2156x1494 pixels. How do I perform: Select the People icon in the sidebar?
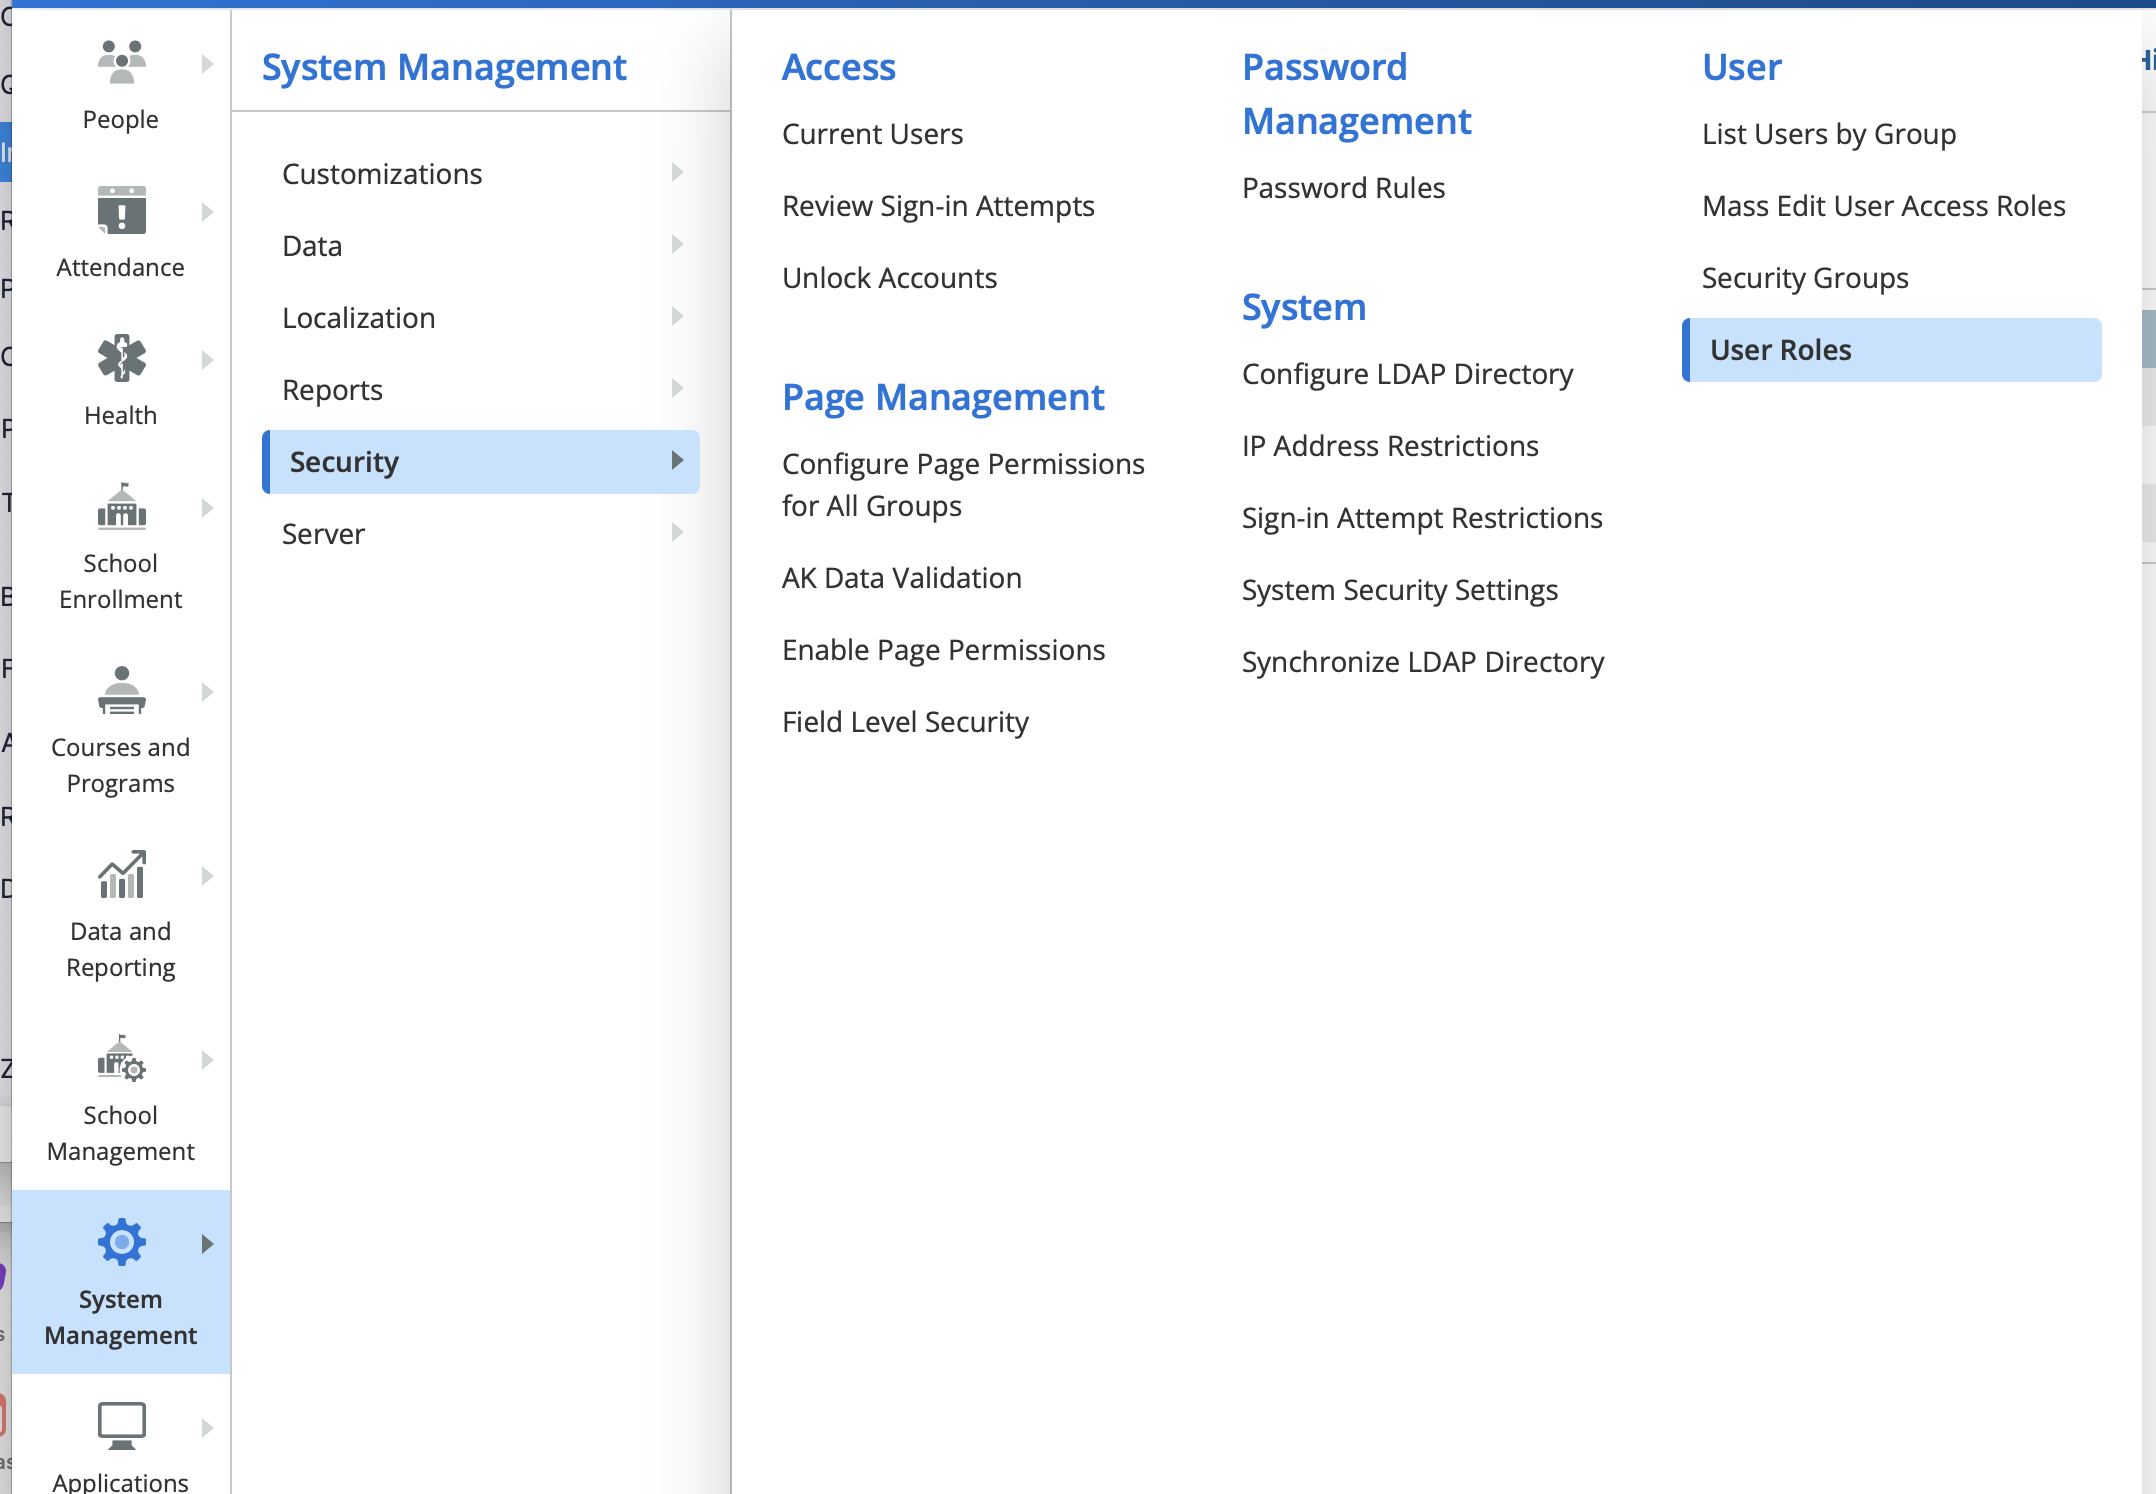pyautogui.click(x=120, y=62)
